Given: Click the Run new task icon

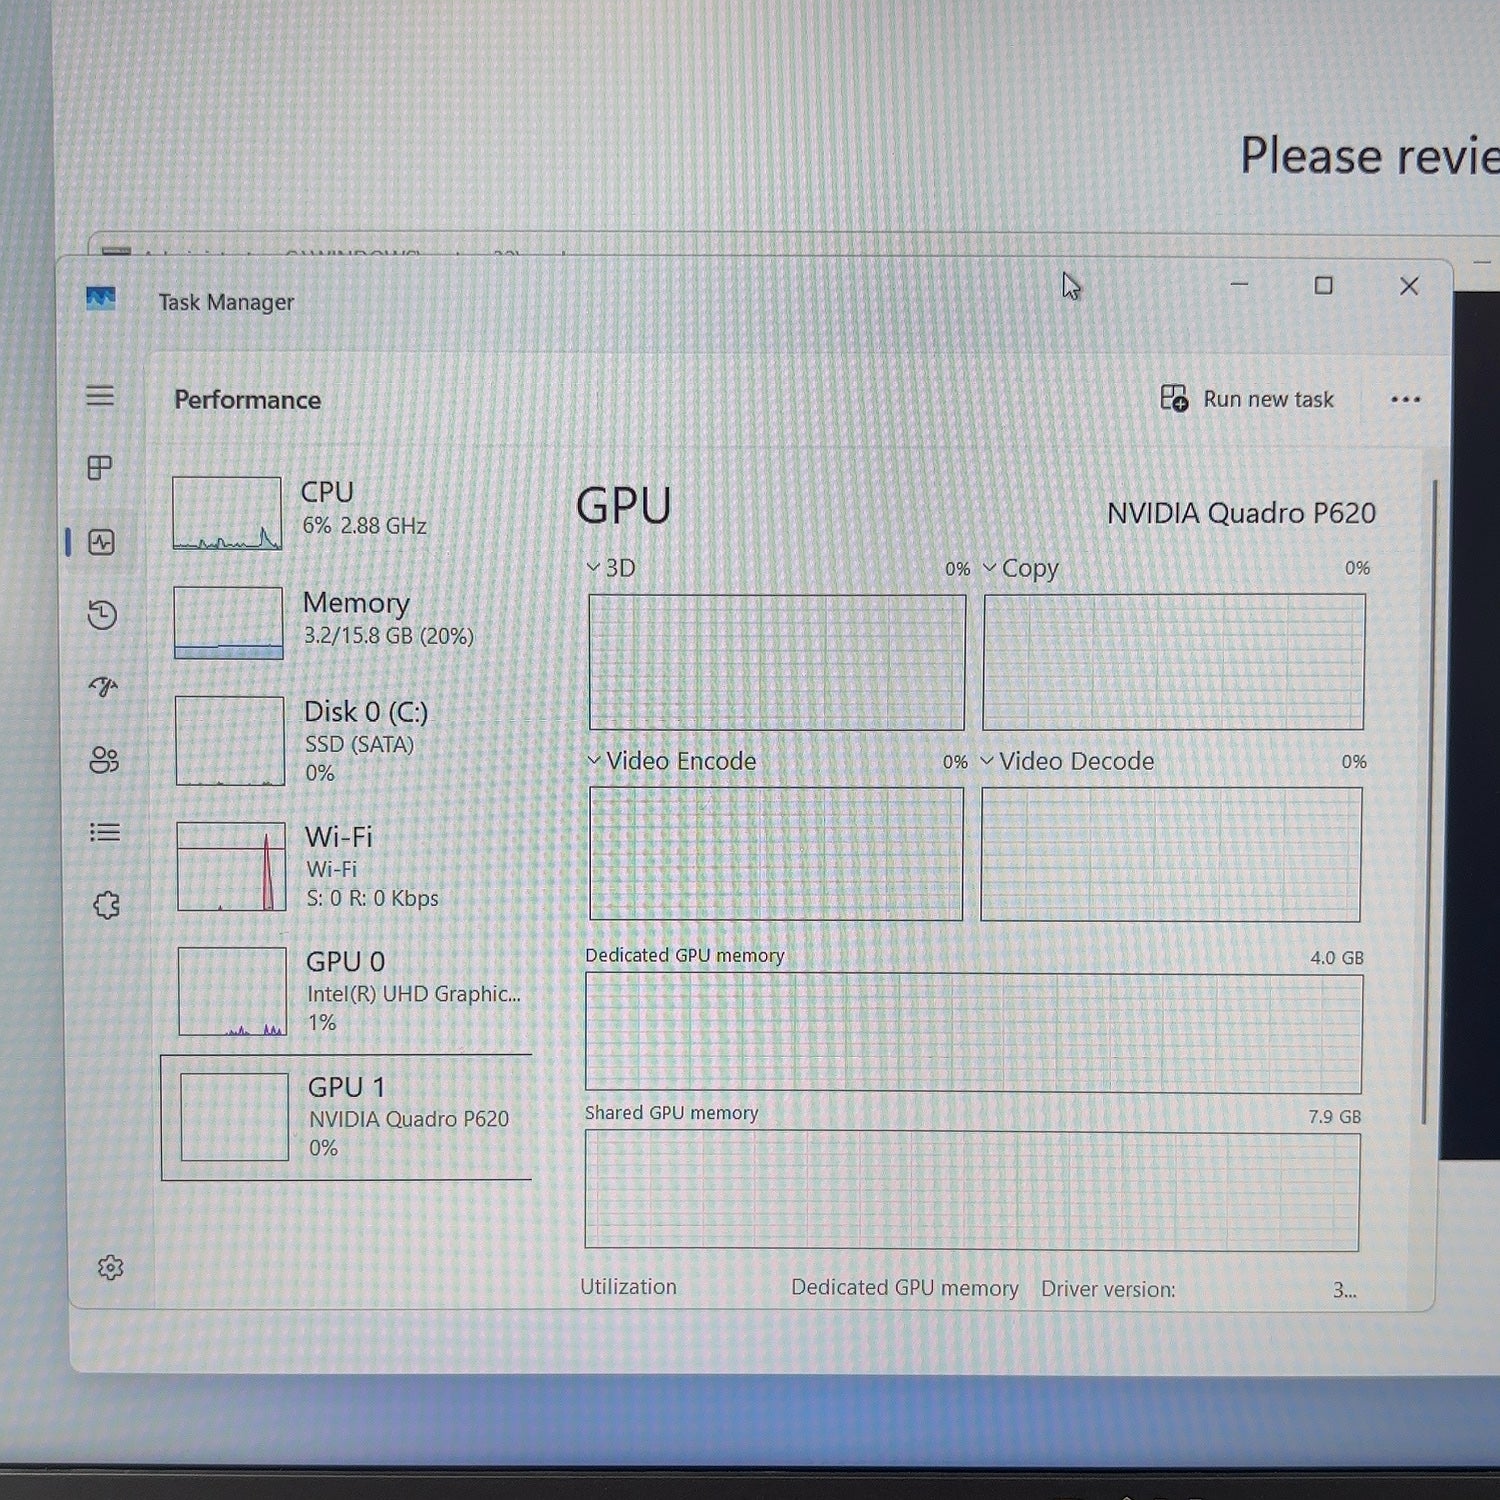Looking at the screenshot, I should [1174, 398].
